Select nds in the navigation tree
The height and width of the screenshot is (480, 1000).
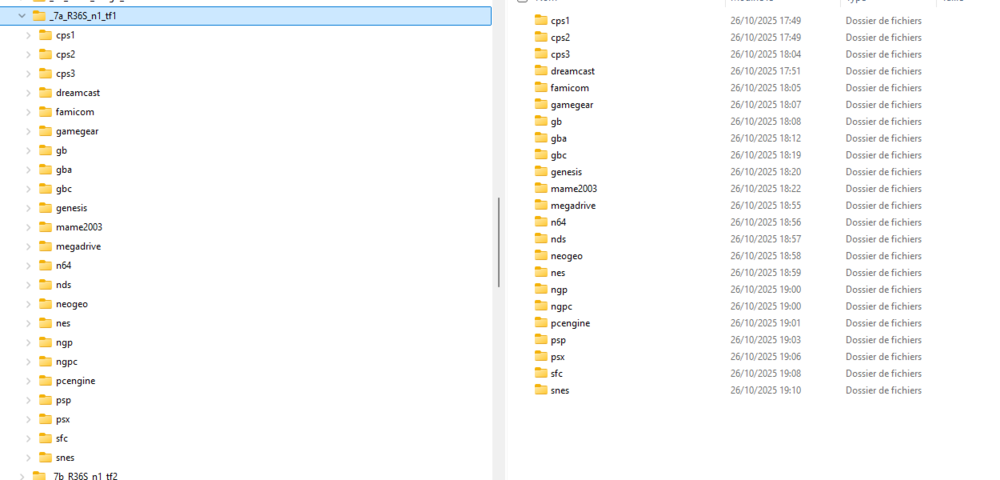coord(64,285)
